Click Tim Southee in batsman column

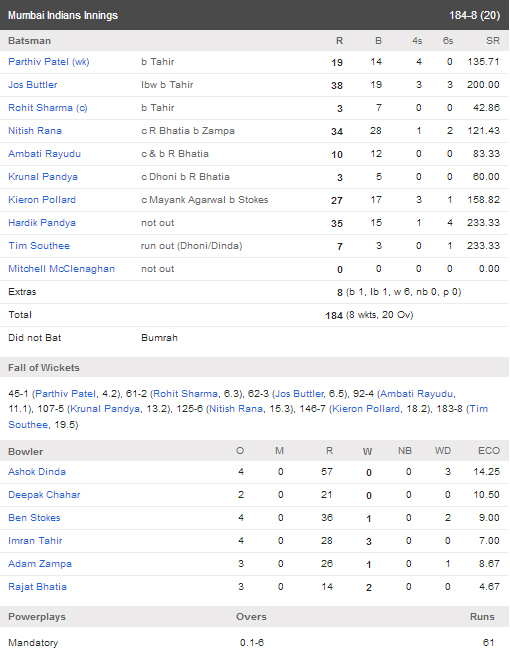39,246
